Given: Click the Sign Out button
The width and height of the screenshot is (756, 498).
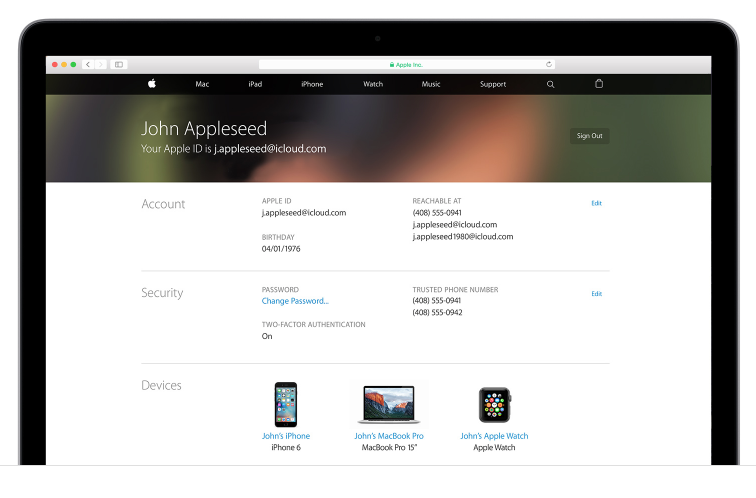Looking at the screenshot, I should [589, 136].
